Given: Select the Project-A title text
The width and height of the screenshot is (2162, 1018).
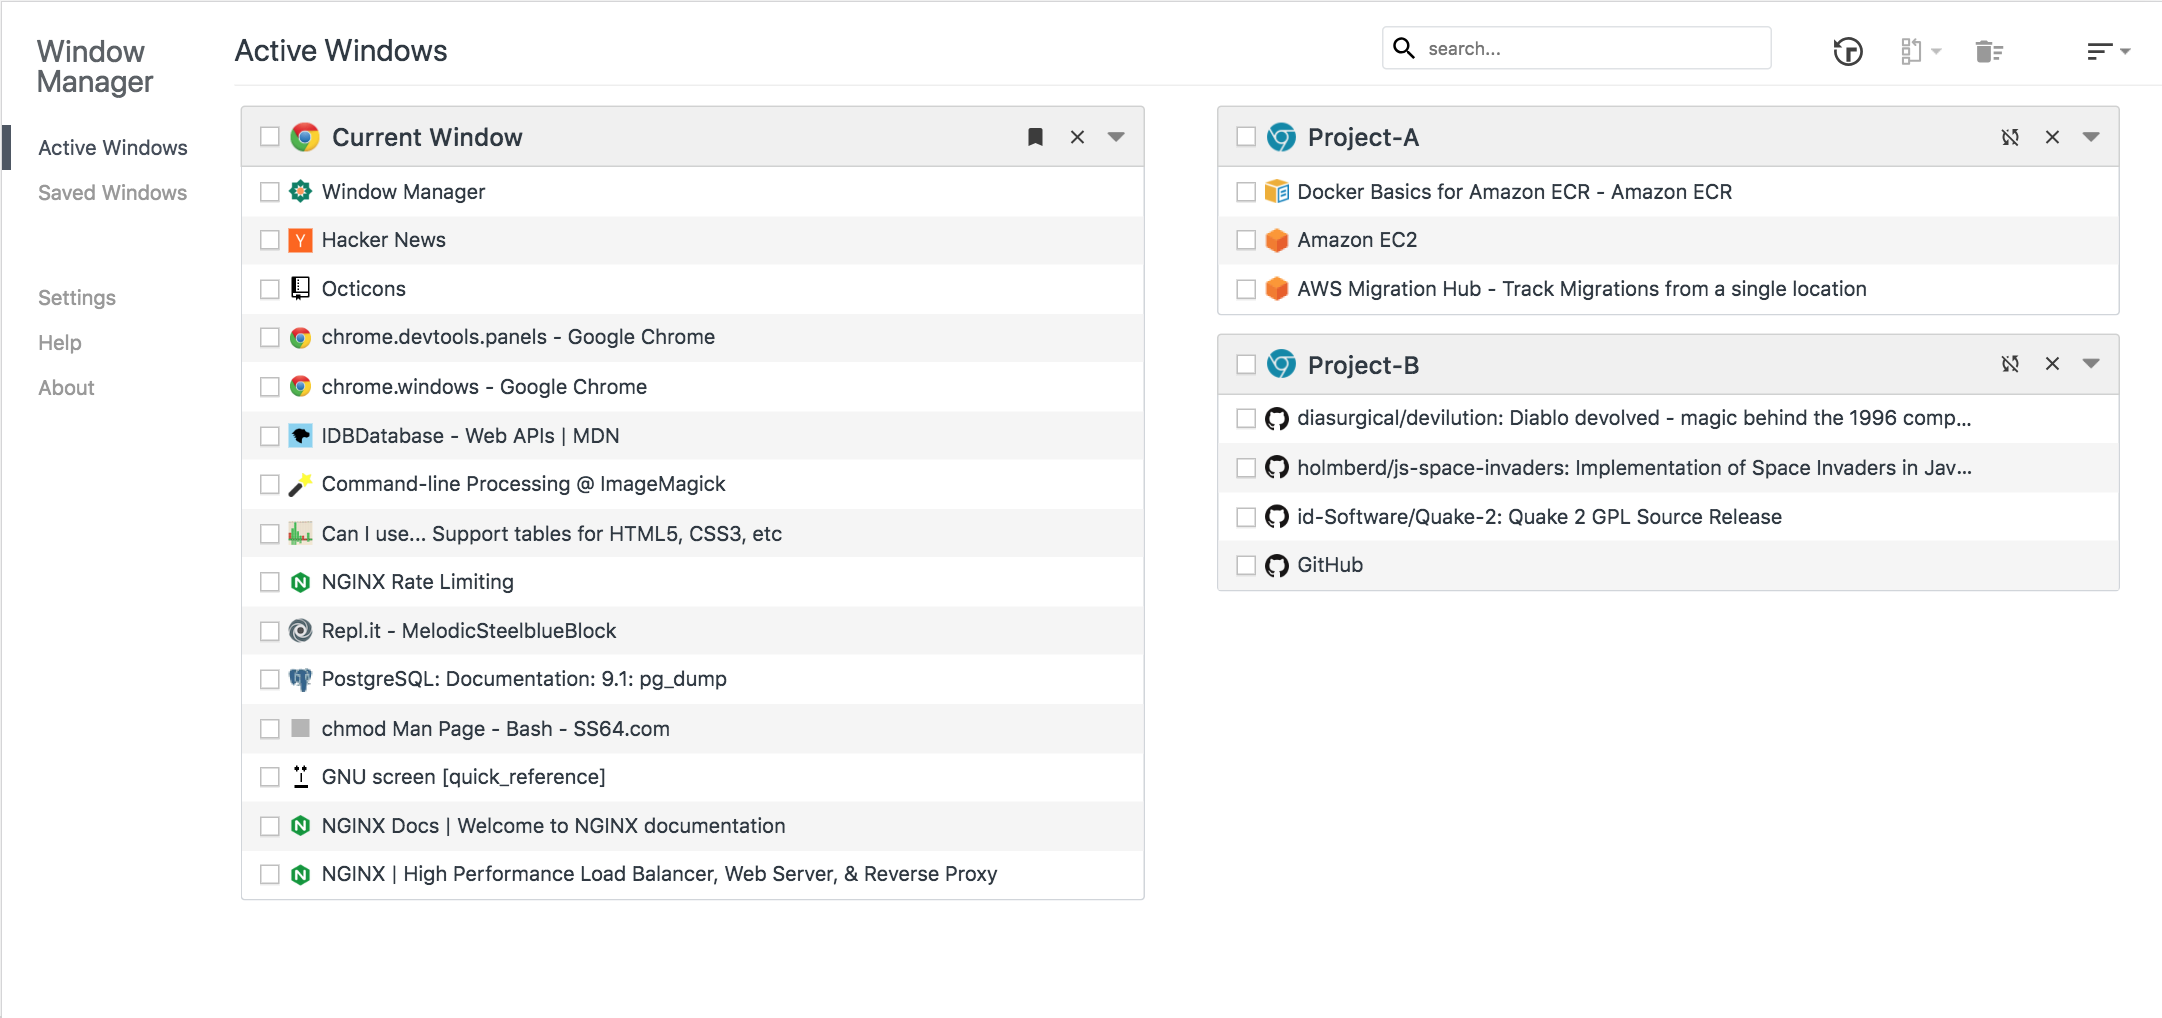Looking at the screenshot, I should tap(1363, 137).
